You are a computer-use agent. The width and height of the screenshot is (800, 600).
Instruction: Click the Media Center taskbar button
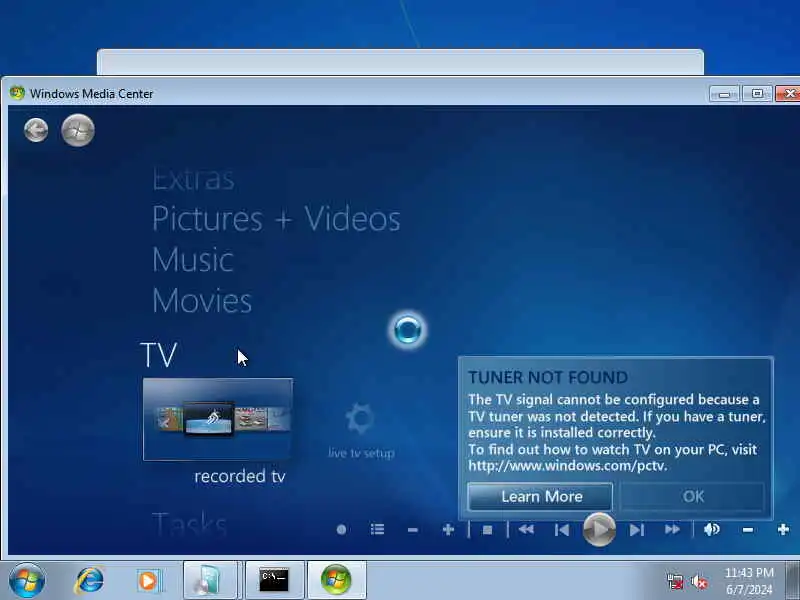pyautogui.click(x=336, y=580)
